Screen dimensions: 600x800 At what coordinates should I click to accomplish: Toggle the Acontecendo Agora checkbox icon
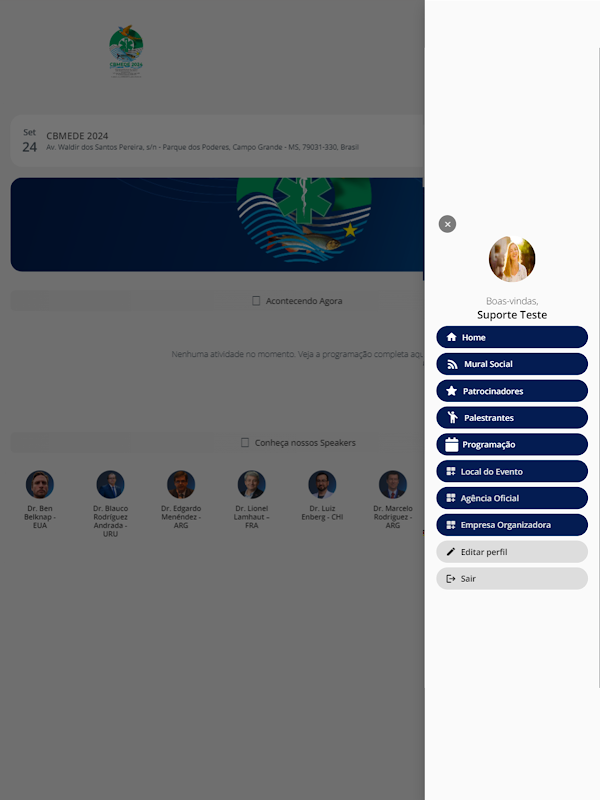(256, 301)
